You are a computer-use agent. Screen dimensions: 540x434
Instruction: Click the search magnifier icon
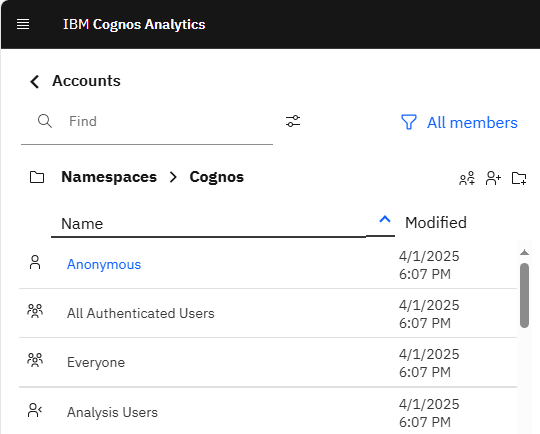45,121
